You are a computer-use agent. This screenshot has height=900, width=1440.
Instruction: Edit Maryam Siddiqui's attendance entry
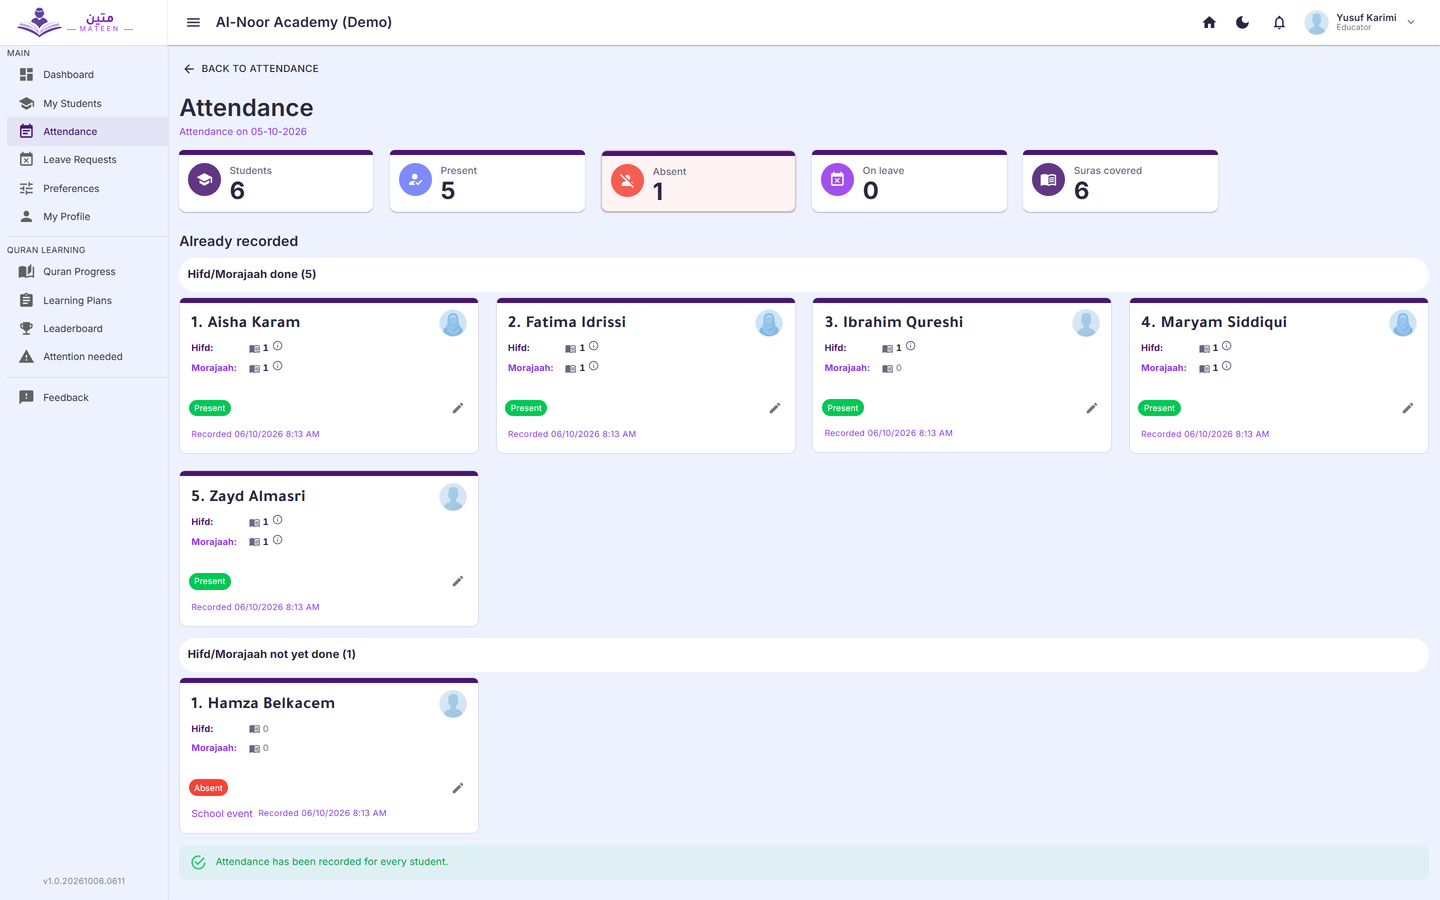(1408, 408)
